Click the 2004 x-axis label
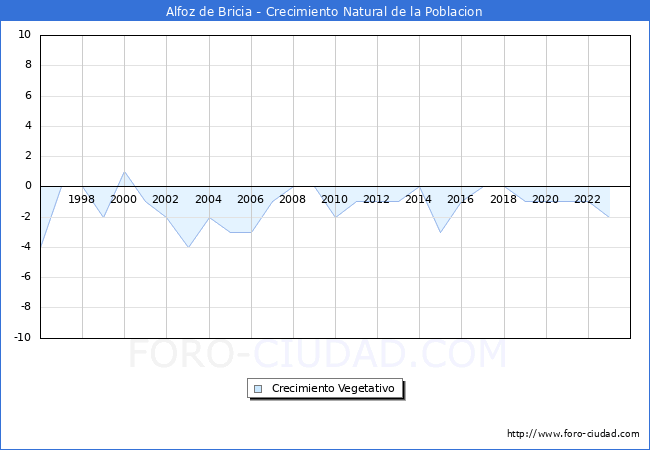The image size is (650, 450). click(x=209, y=199)
